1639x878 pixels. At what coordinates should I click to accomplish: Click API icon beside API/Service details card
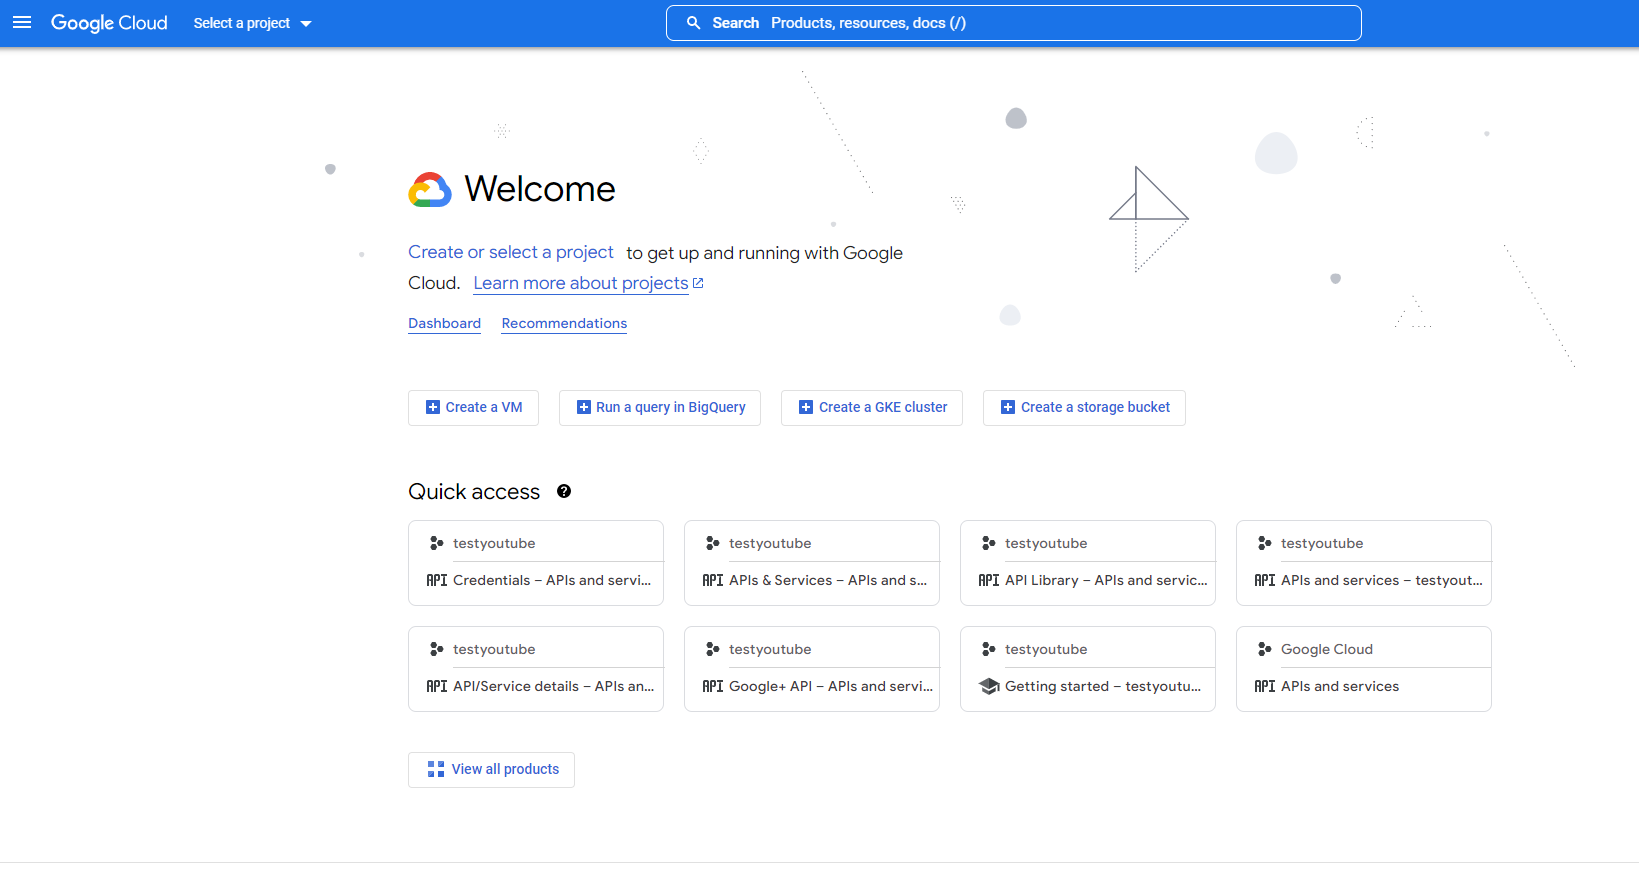click(x=437, y=686)
